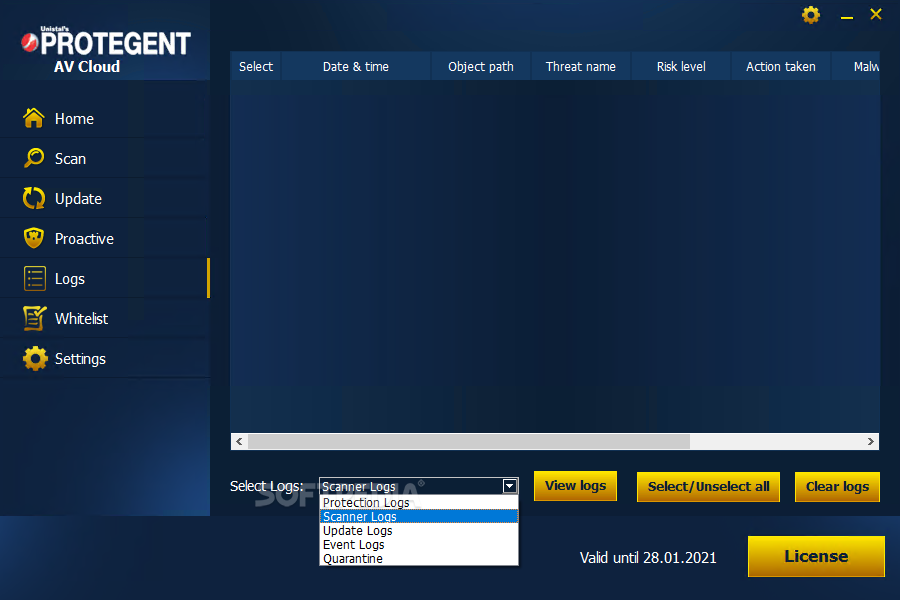The height and width of the screenshot is (600, 900).
Task: Open the Update section label
Action: [78, 199]
